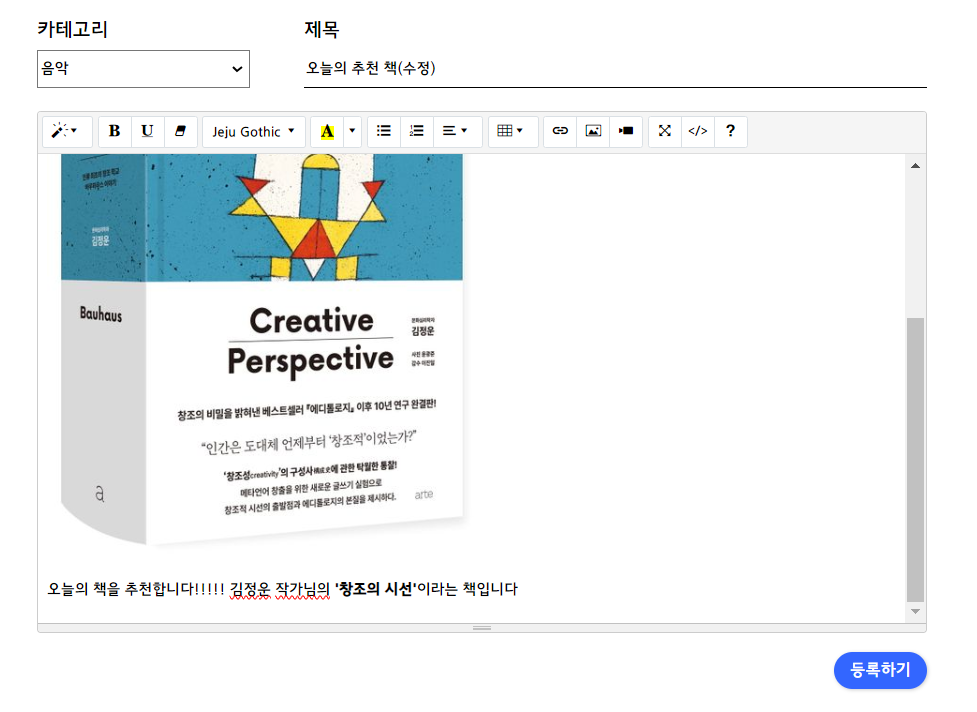Click the misspelled word 김정운 in text
Image resolution: width=977 pixels, height=712 pixels.
[x=250, y=589]
